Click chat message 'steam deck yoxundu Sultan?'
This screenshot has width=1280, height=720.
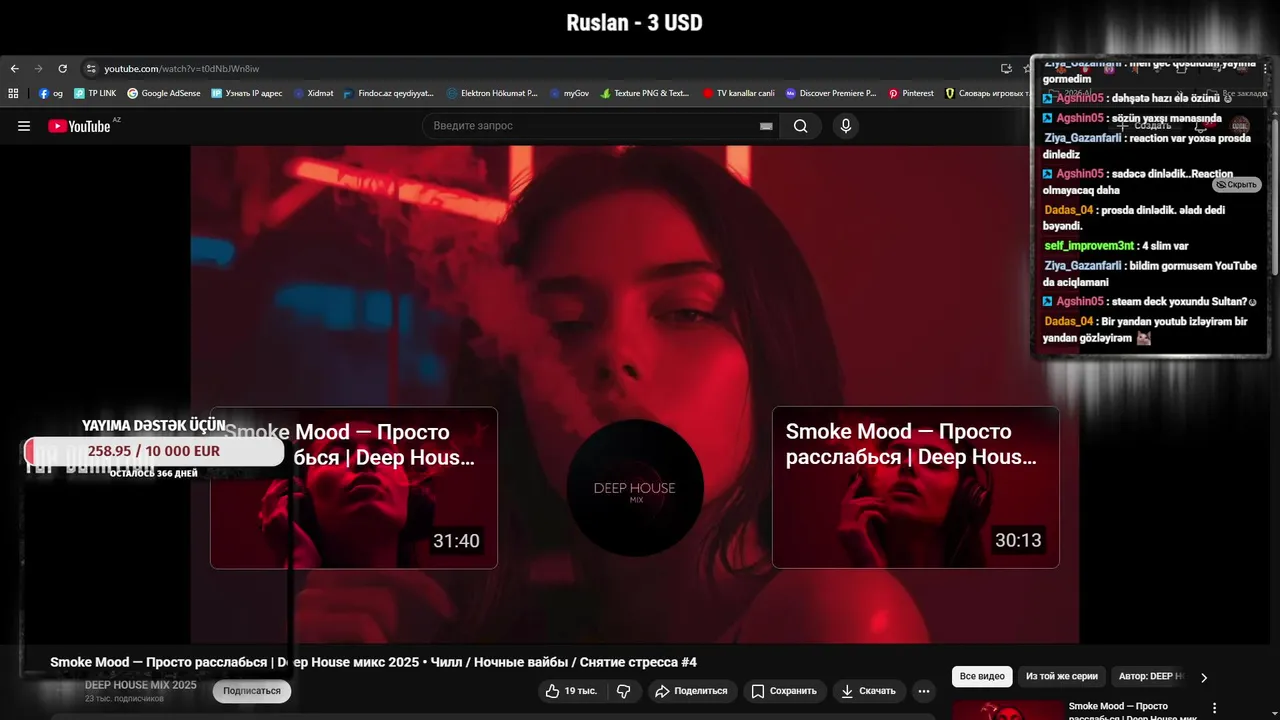click(x=1150, y=301)
